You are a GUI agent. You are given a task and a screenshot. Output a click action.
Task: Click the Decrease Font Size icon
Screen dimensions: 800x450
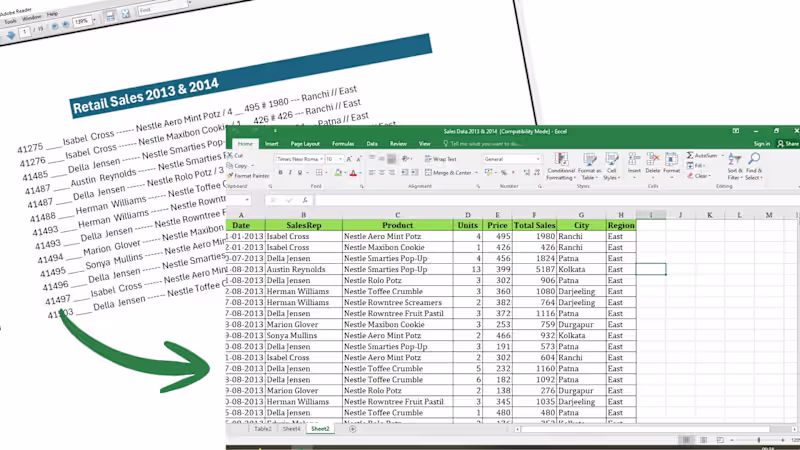[358, 159]
